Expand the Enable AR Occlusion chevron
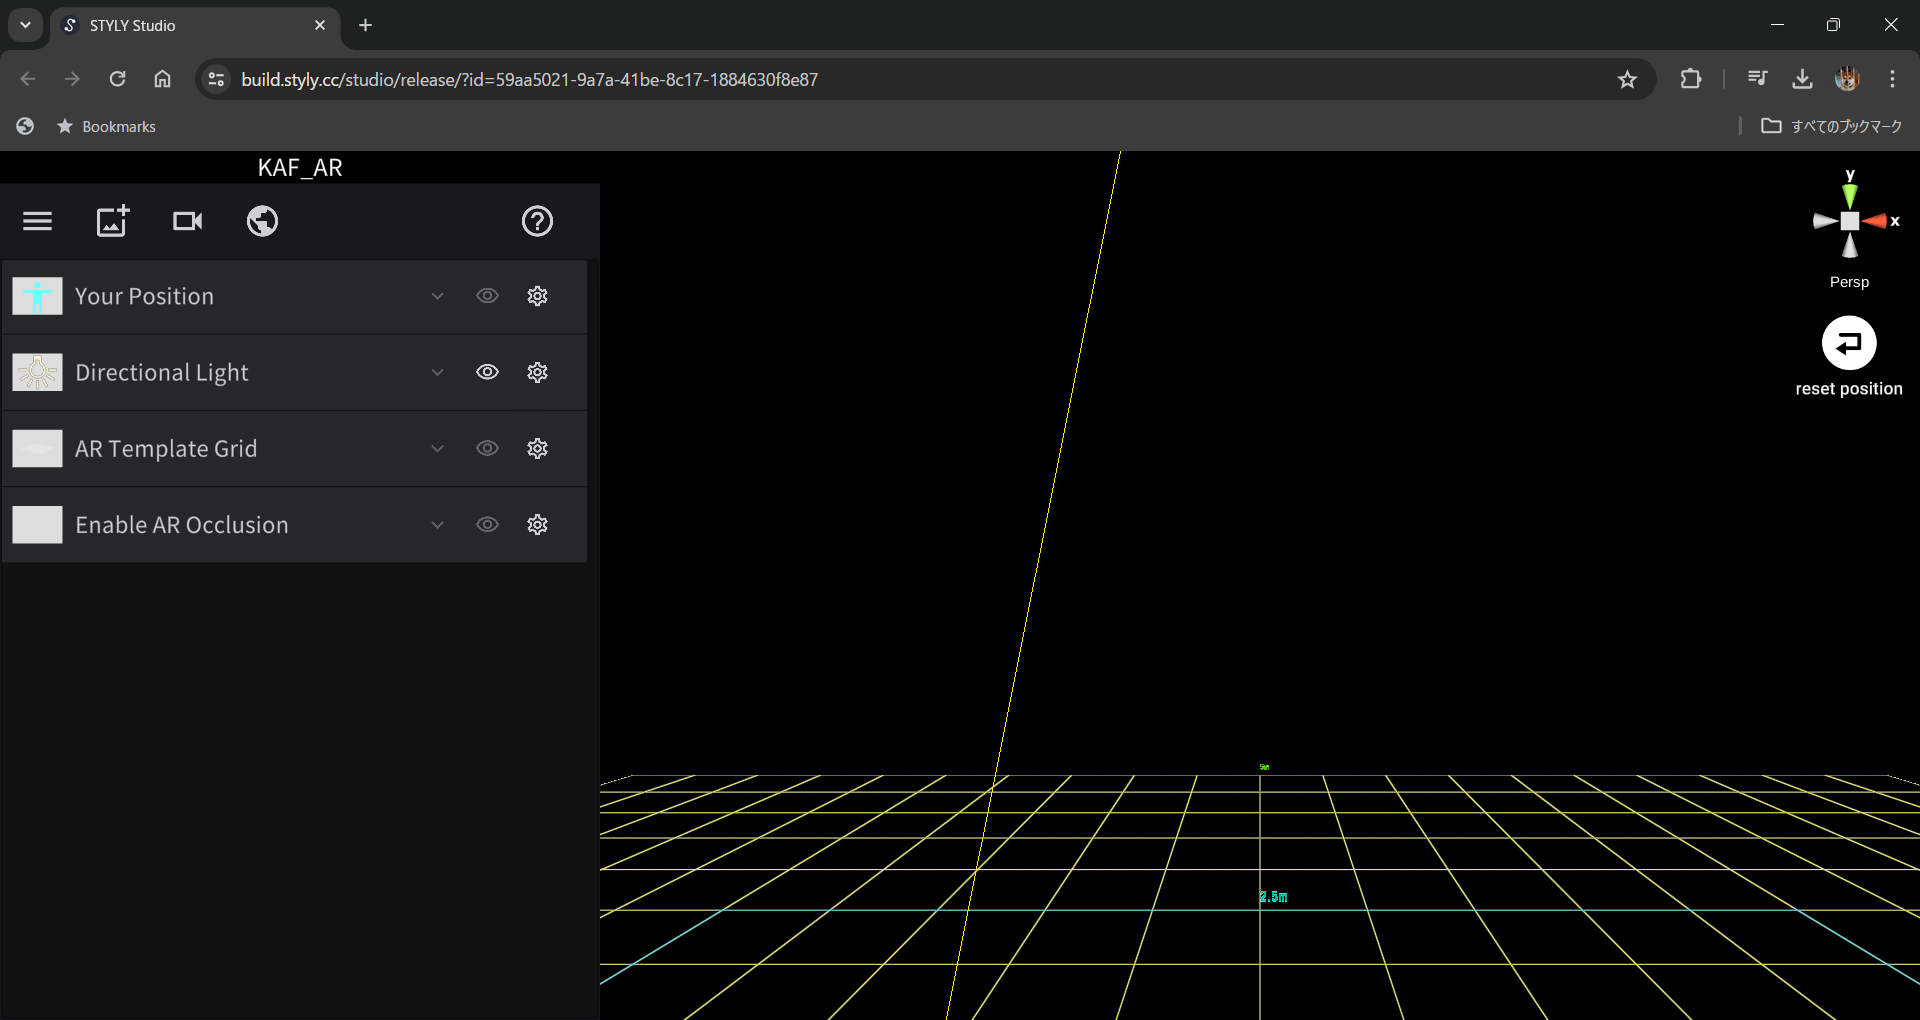 [437, 525]
